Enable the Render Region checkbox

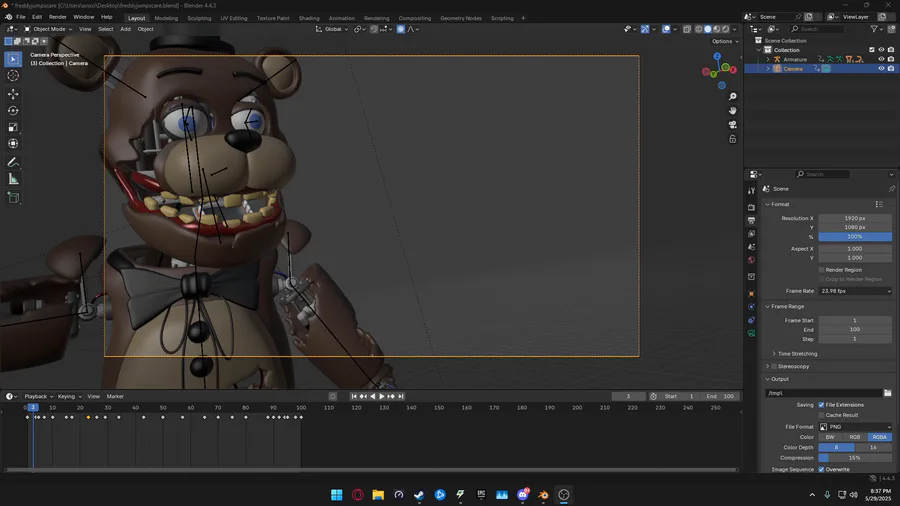821,270
